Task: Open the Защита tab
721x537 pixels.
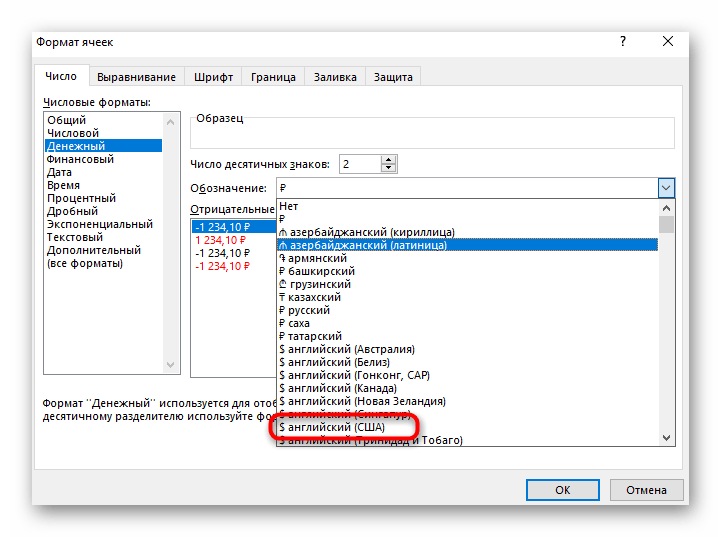Action: (393, 77)
